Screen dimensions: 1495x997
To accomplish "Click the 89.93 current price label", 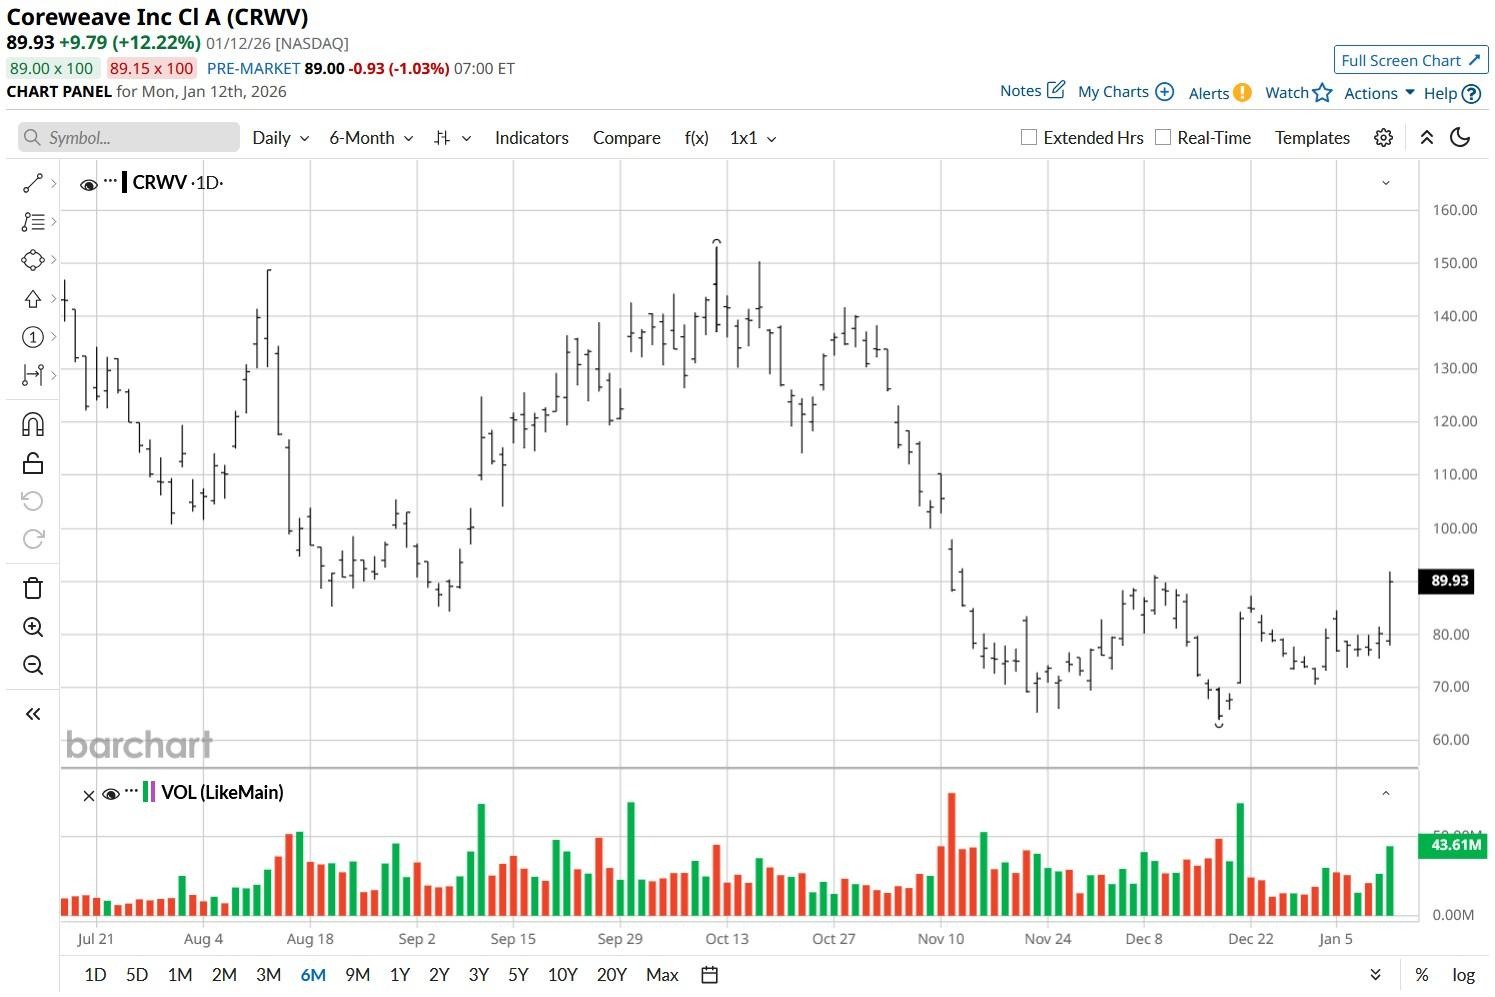I will pos(1446,581).
